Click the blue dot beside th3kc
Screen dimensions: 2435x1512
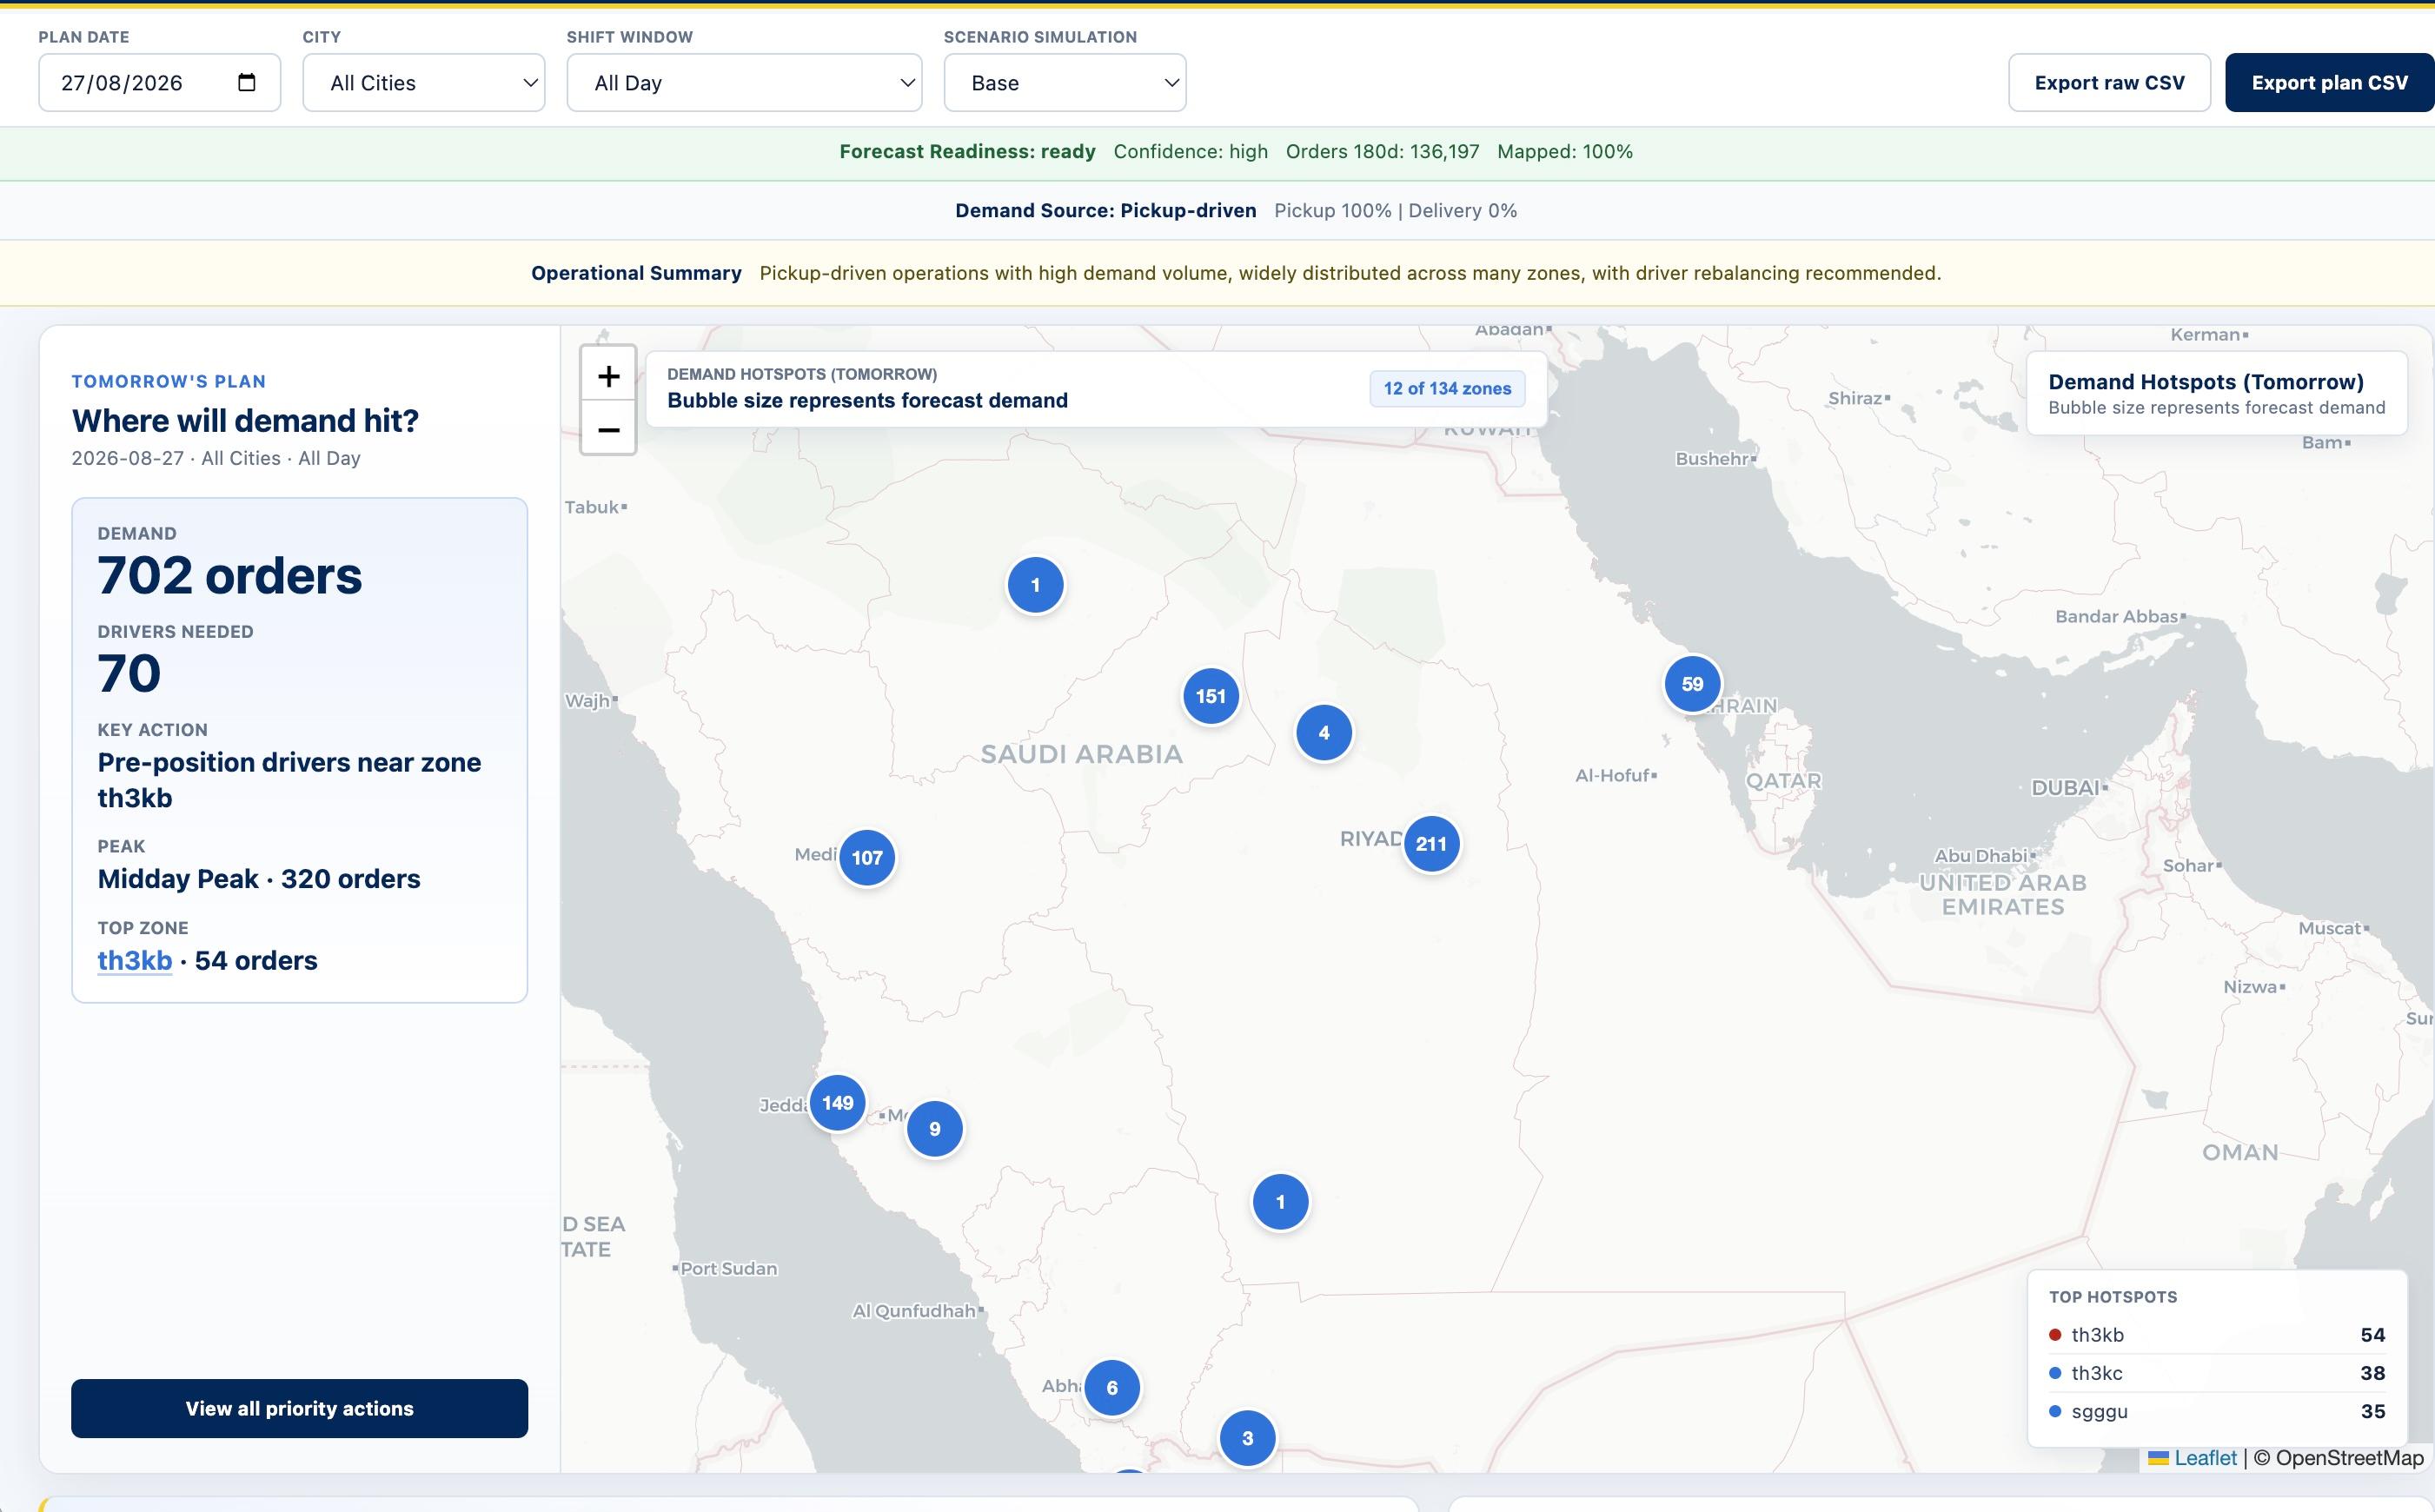[2055, 1373]
